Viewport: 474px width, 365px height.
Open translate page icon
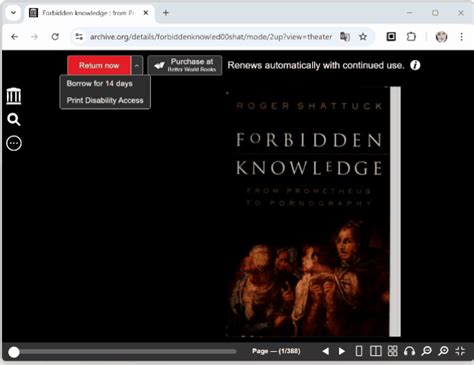[x=345, y=37]
